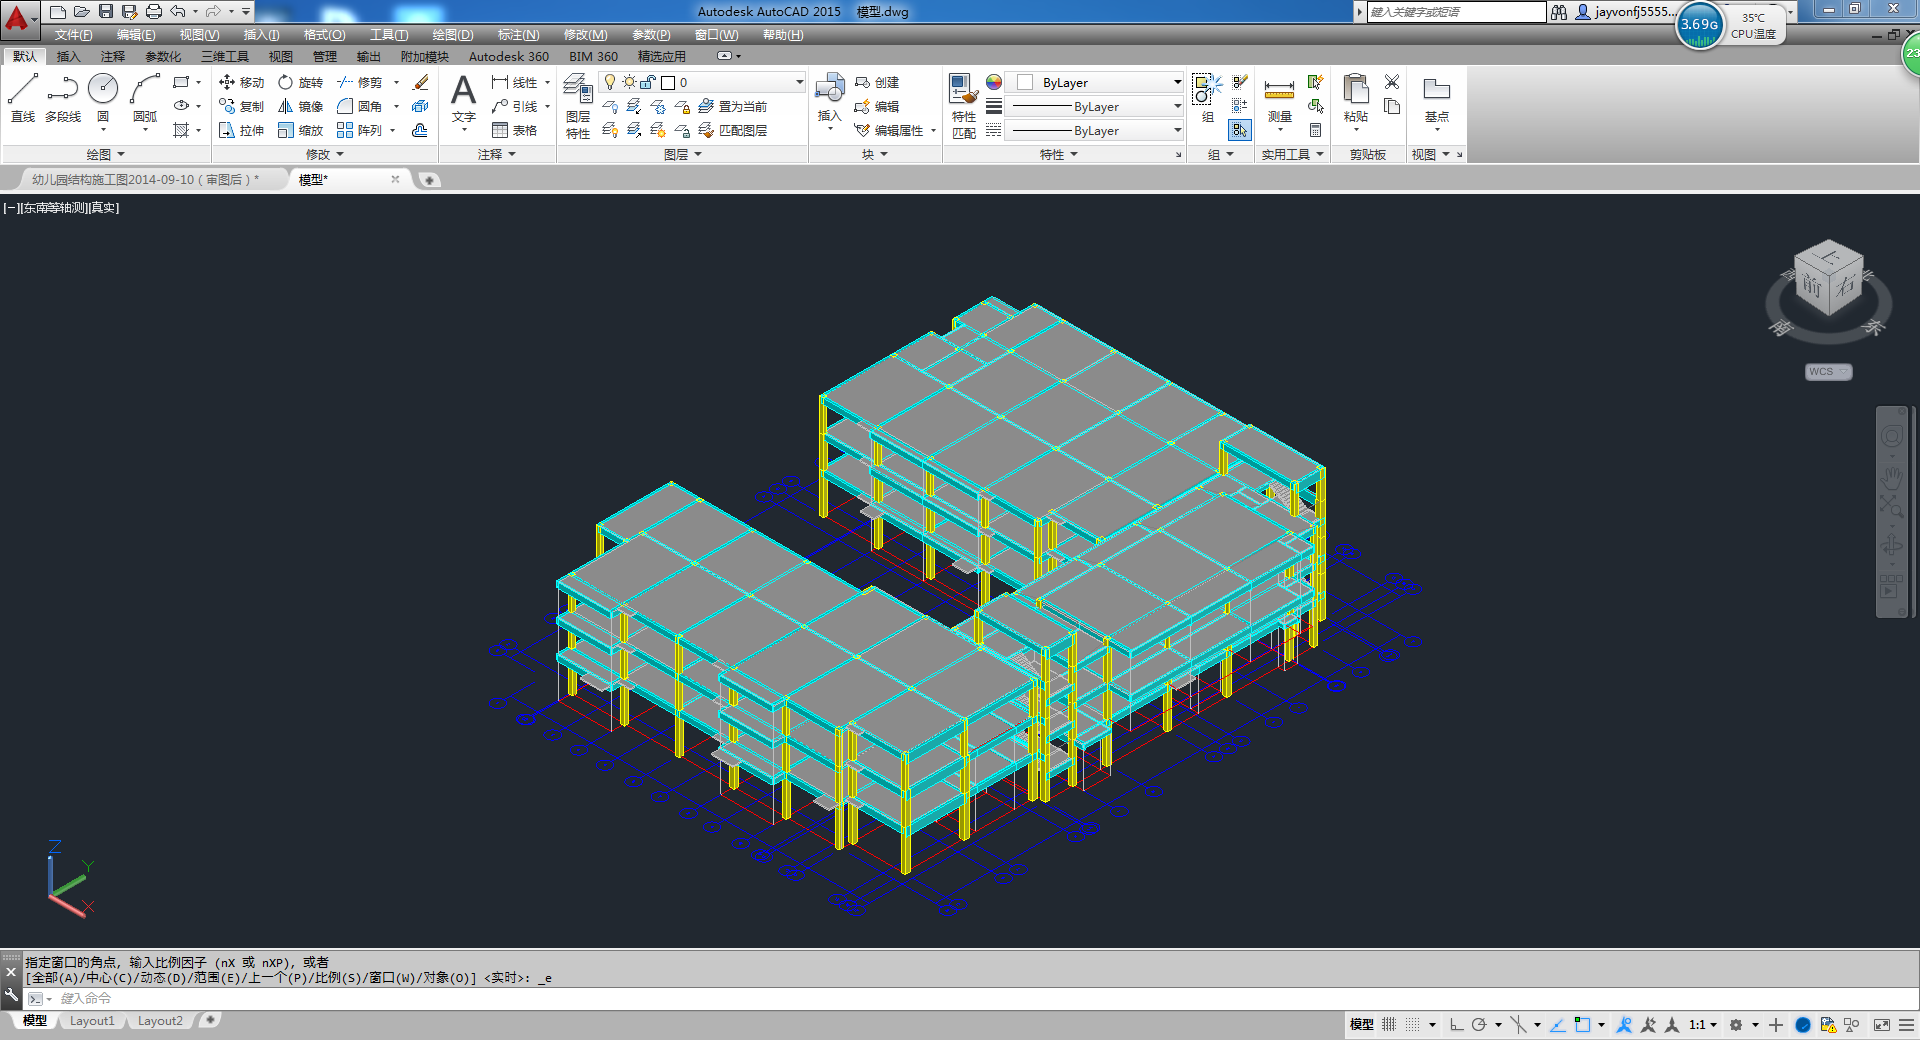Toggle ortho mode in status bar
The height and width of the screenshot is (1042, 1922).
click(x=1456, y=1025)
